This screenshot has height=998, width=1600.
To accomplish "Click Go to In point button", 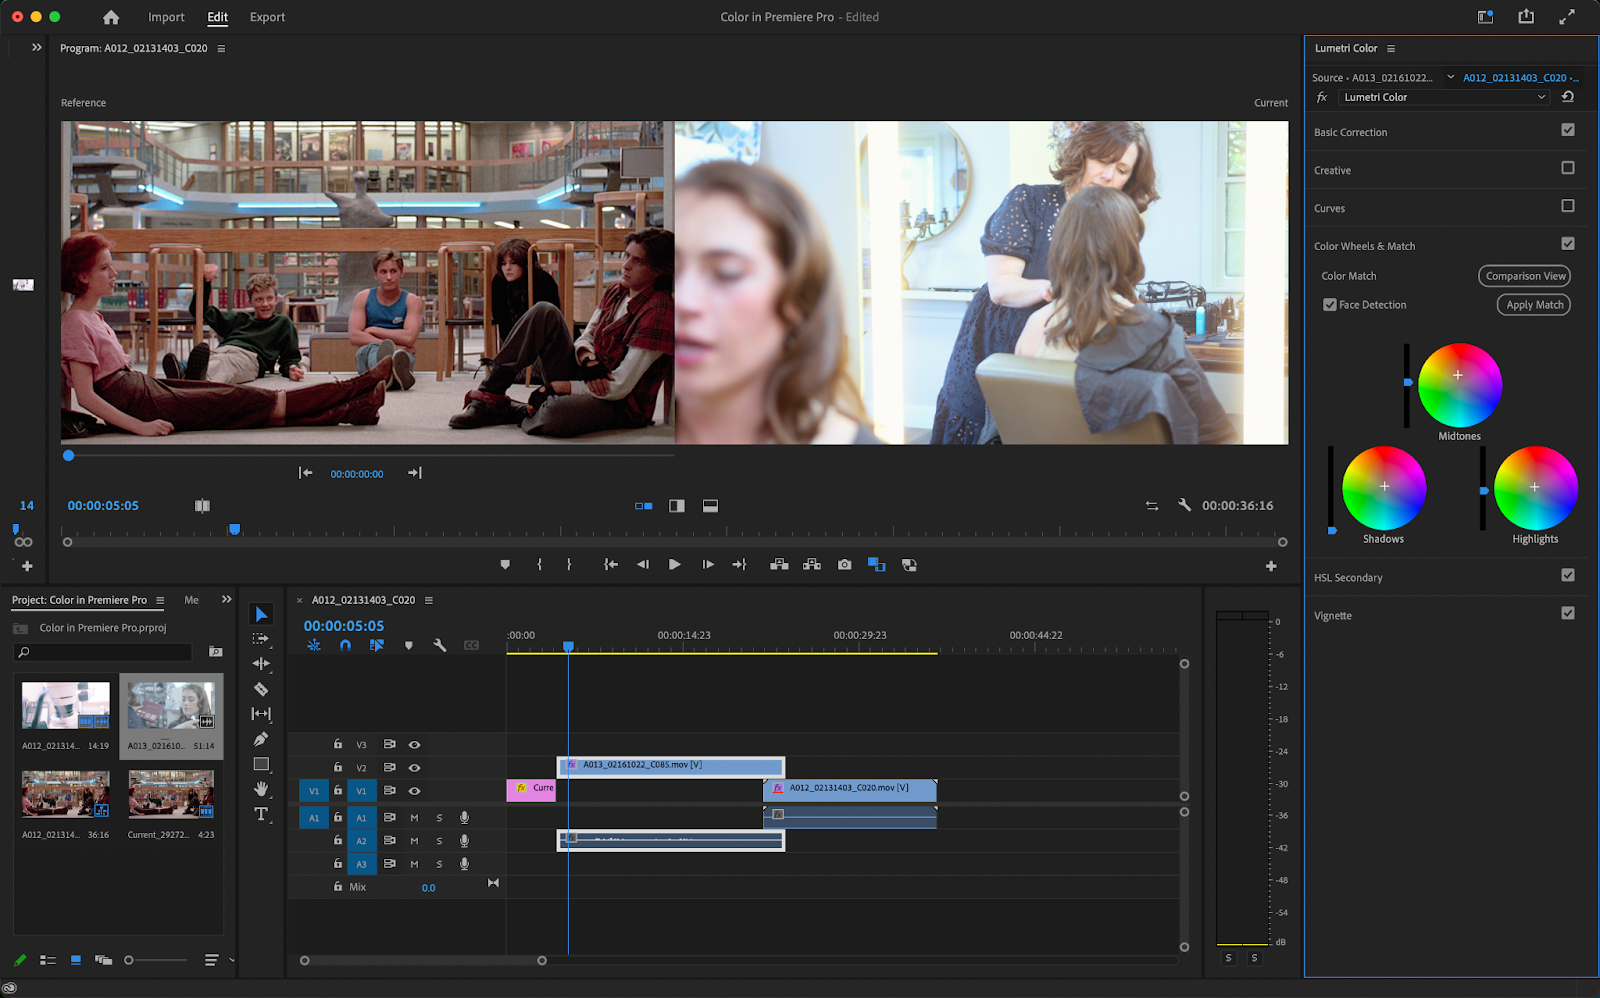I will (x=611, y=565).
